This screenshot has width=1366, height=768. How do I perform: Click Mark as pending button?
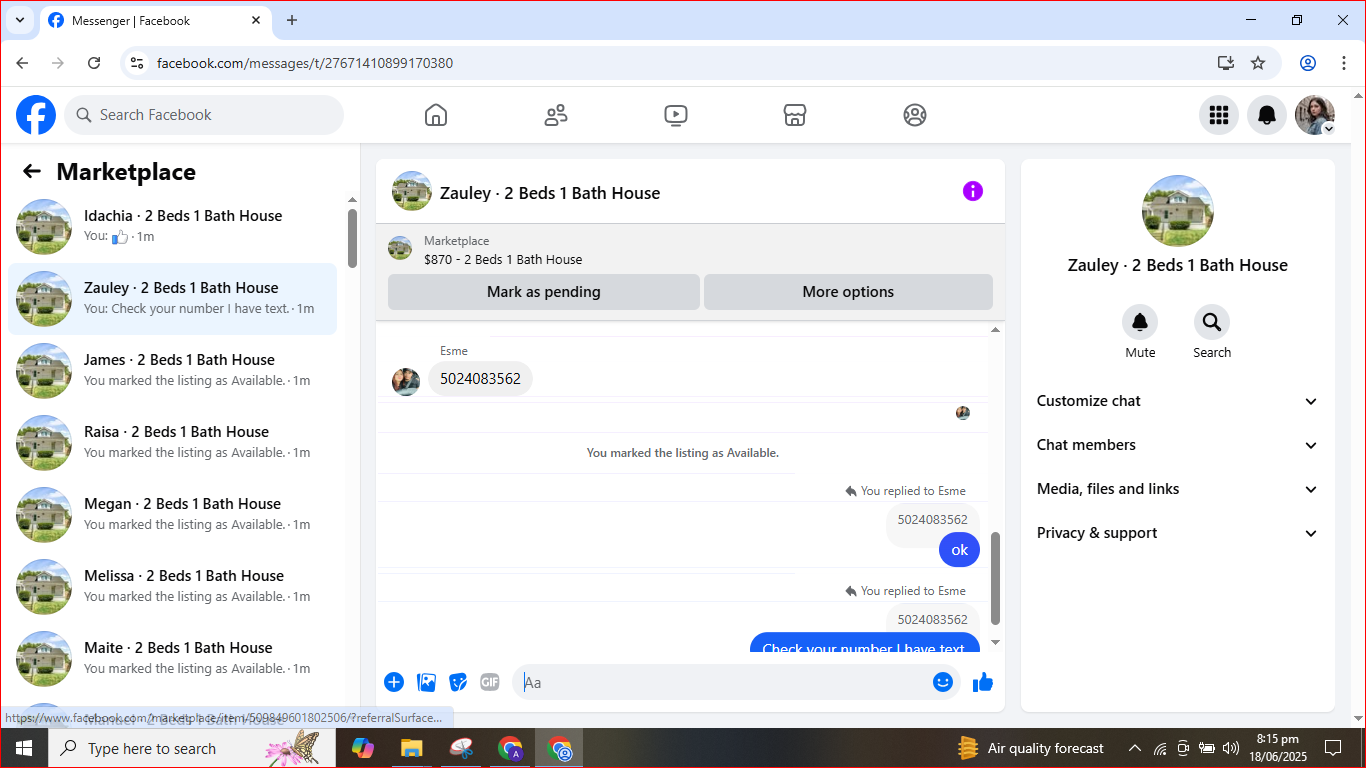(x=544, y=292)
